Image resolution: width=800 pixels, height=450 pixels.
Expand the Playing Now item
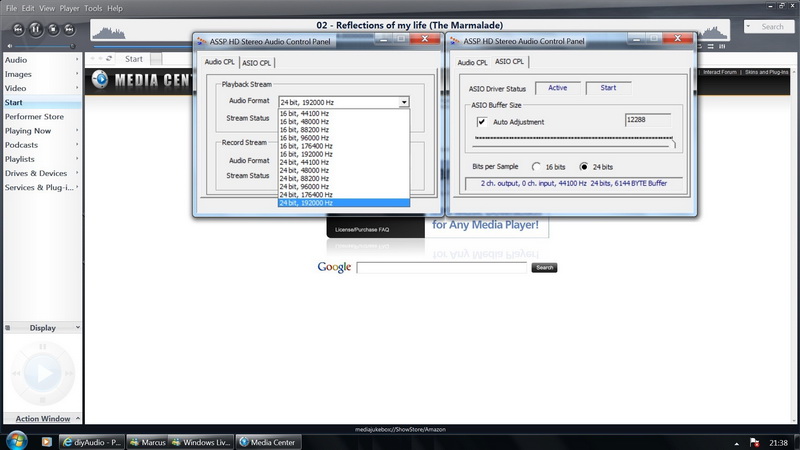(77, 131)
